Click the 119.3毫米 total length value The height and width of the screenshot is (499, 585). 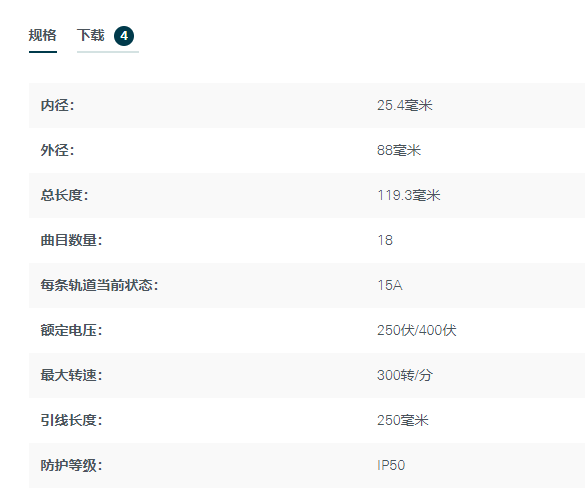click(409, 195)
